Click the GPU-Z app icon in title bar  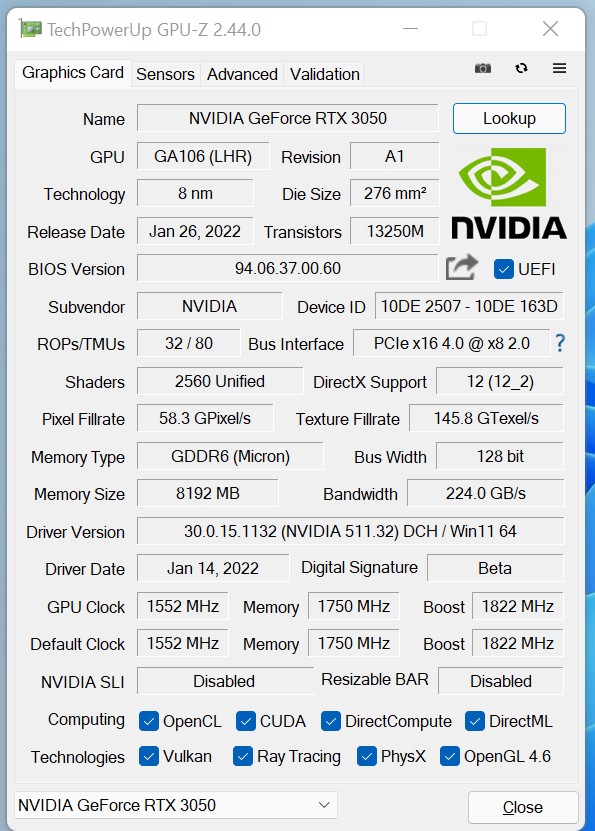coord(31,29)
